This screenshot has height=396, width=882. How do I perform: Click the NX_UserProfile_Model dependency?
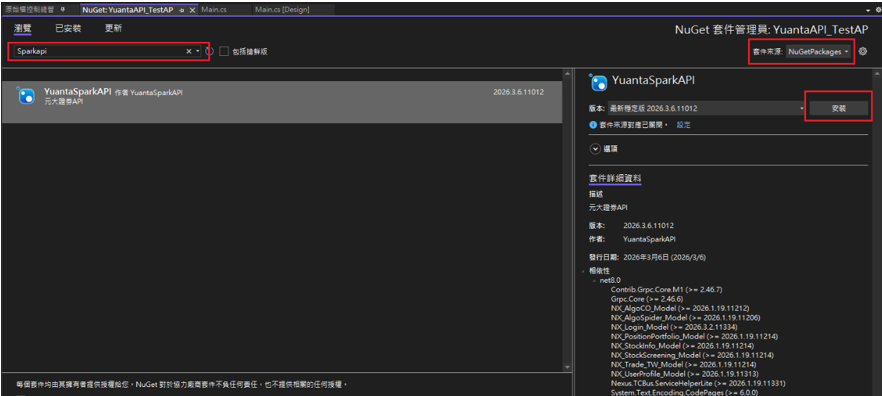(x=685, y=374)
